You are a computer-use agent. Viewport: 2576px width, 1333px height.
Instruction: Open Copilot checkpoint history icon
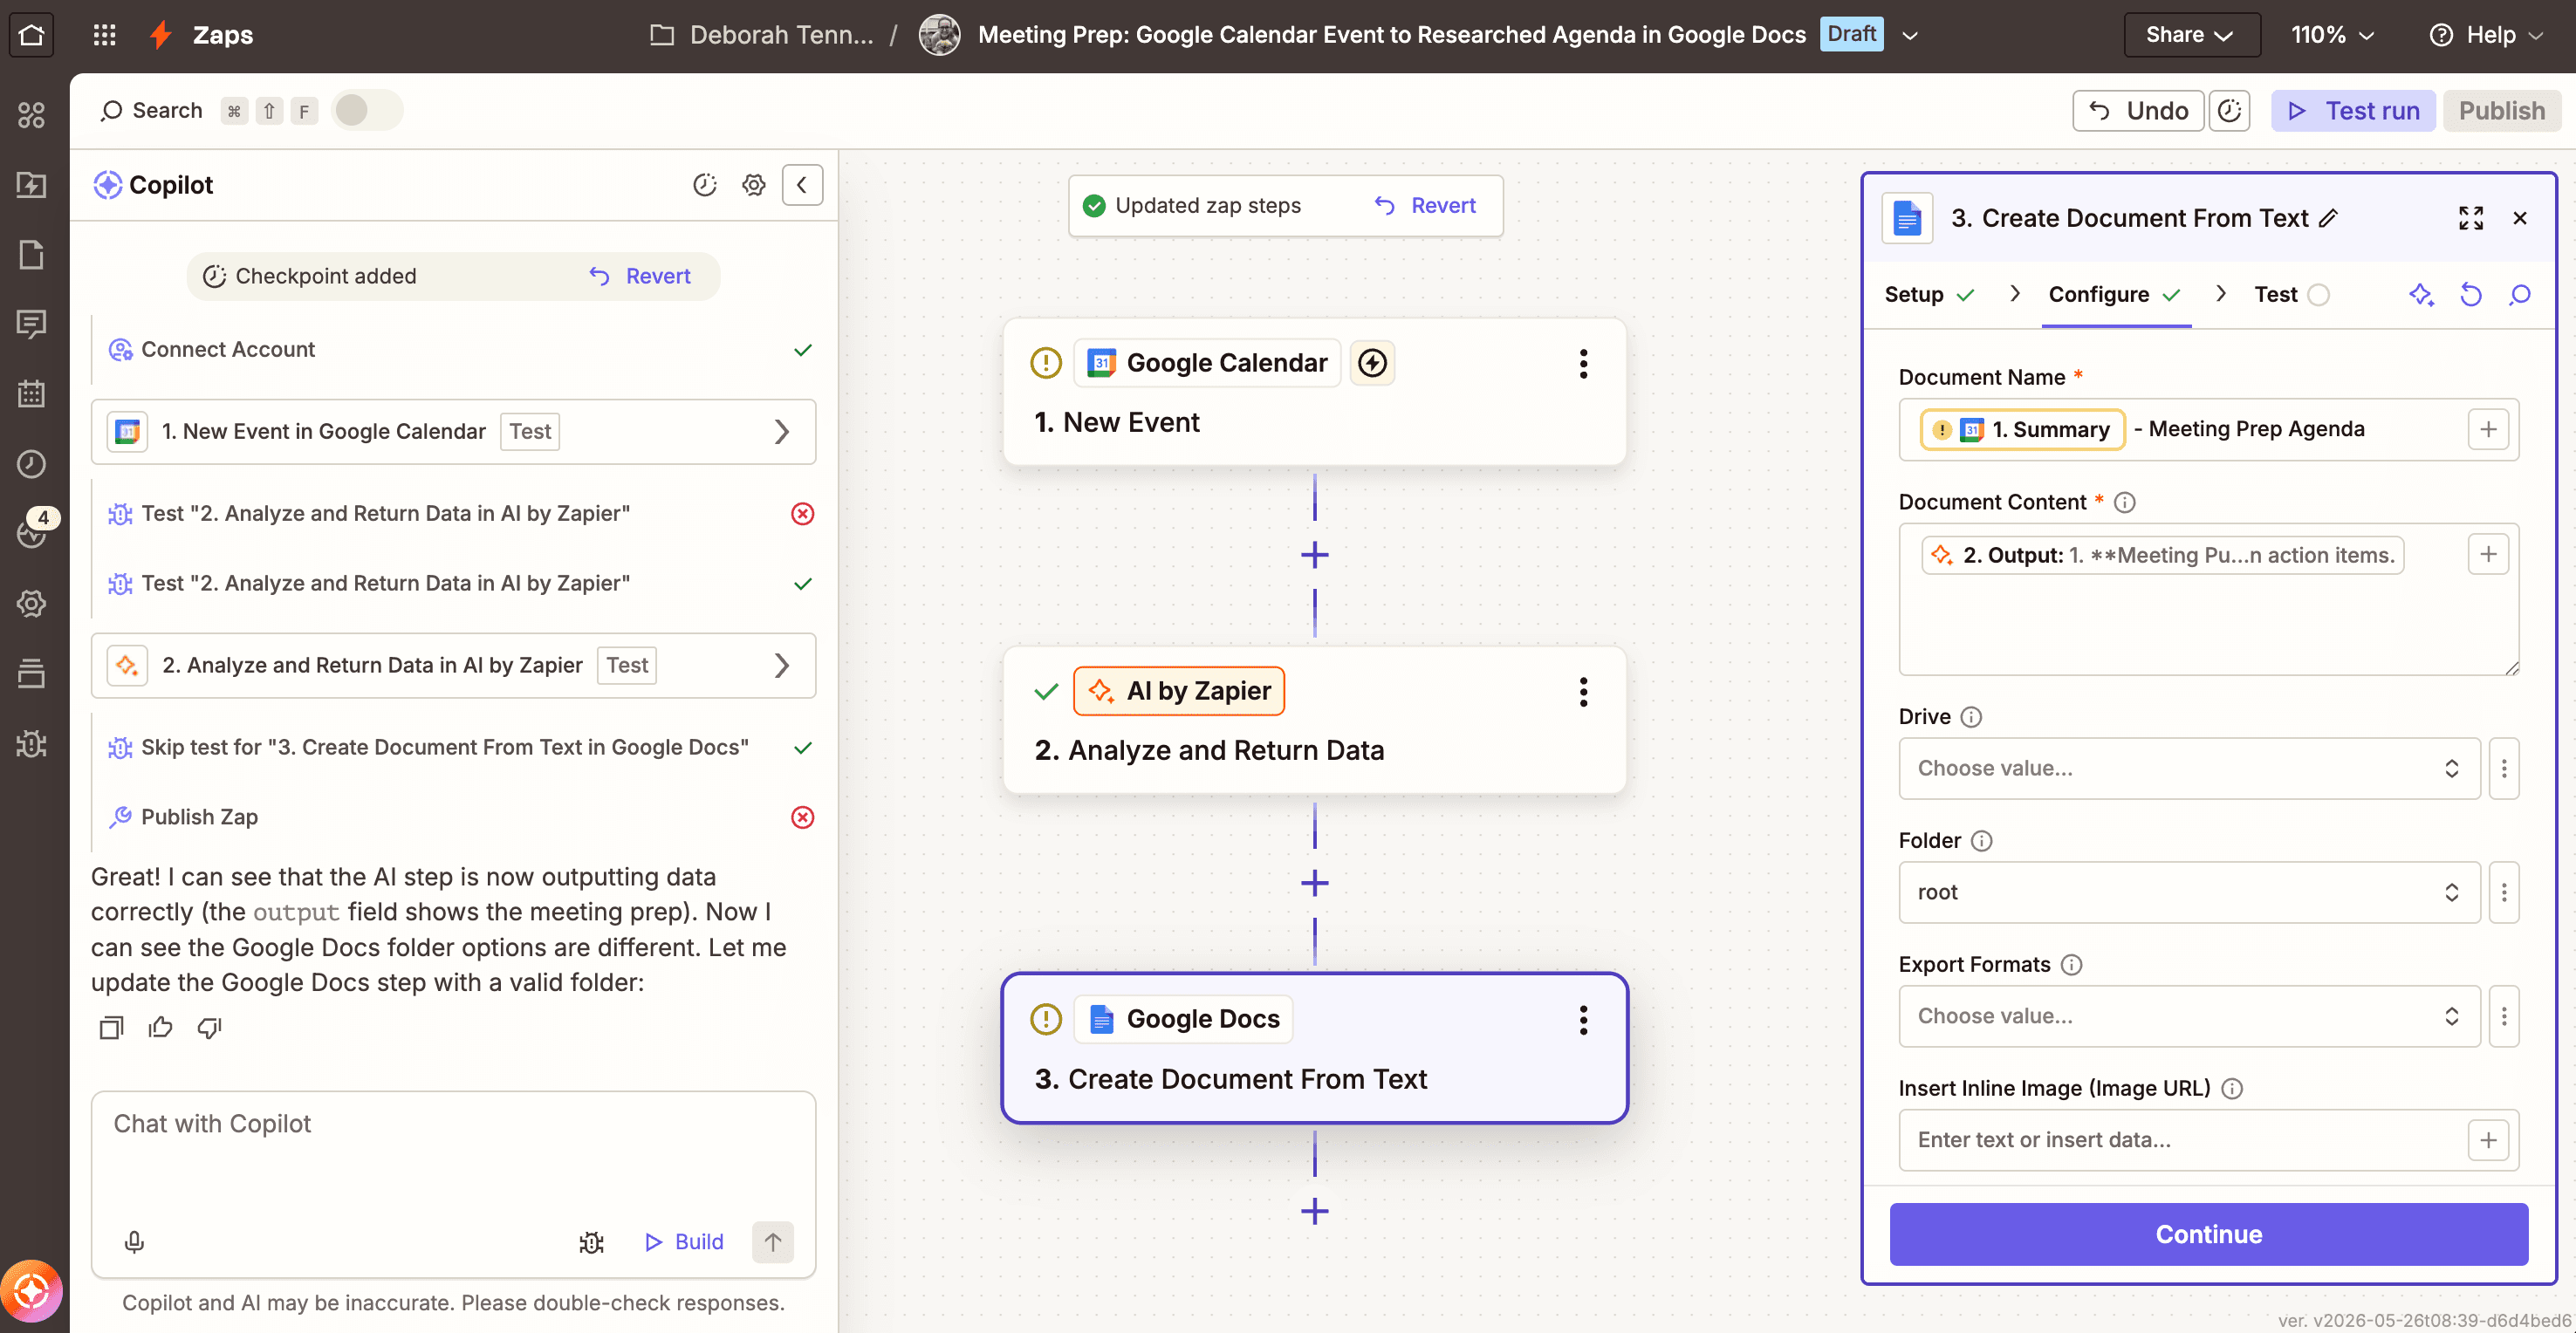pos(704,185)
